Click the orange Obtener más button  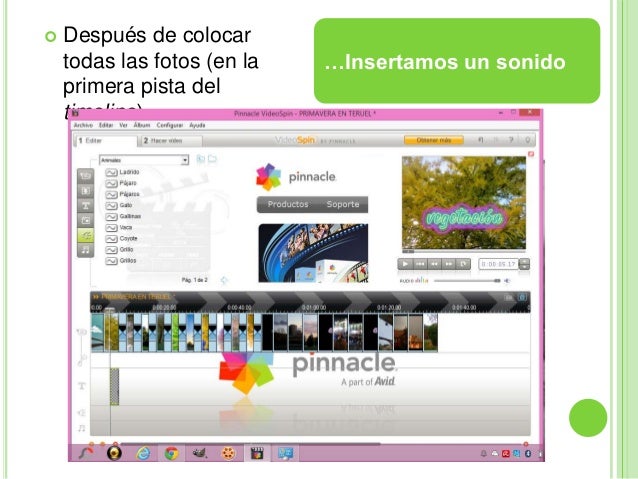[434, 140]
